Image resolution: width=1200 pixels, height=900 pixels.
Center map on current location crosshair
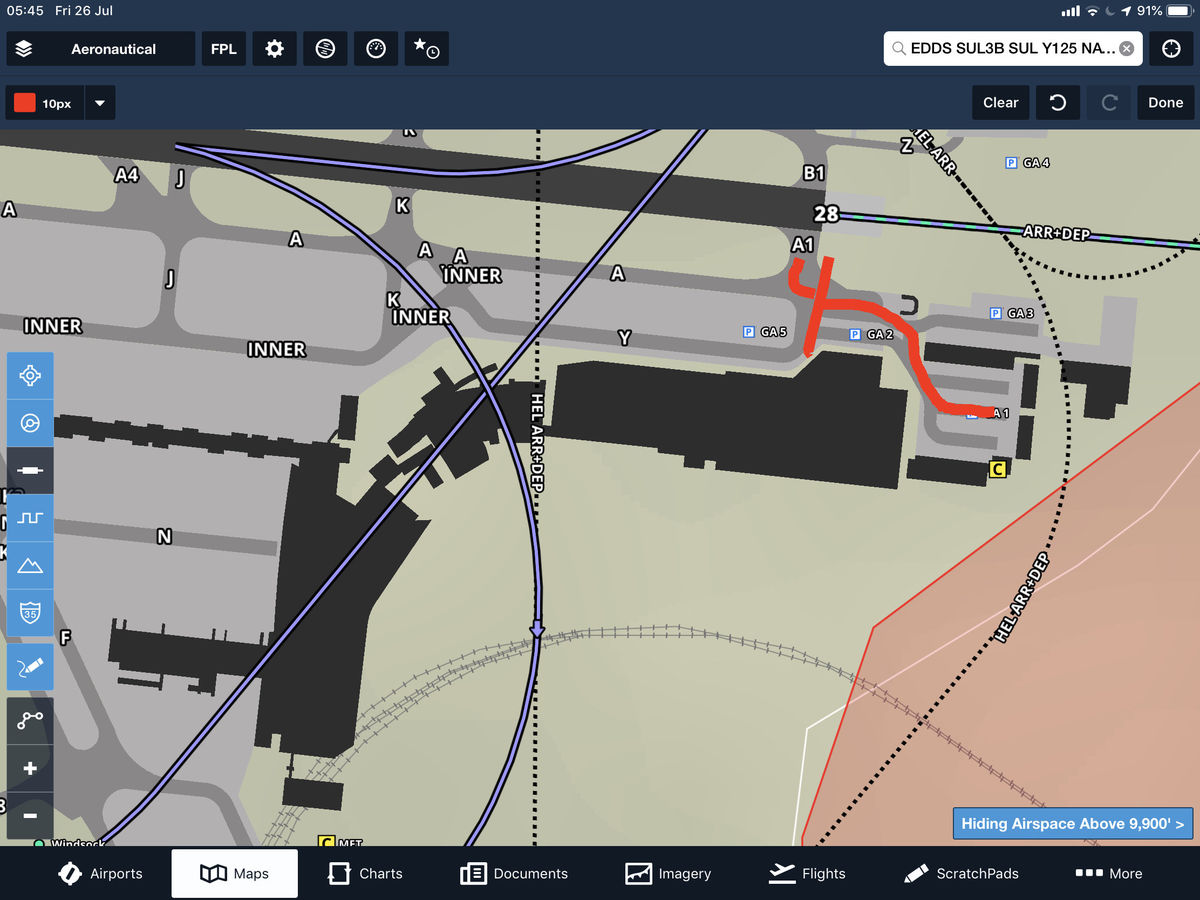coord(1171,49)
